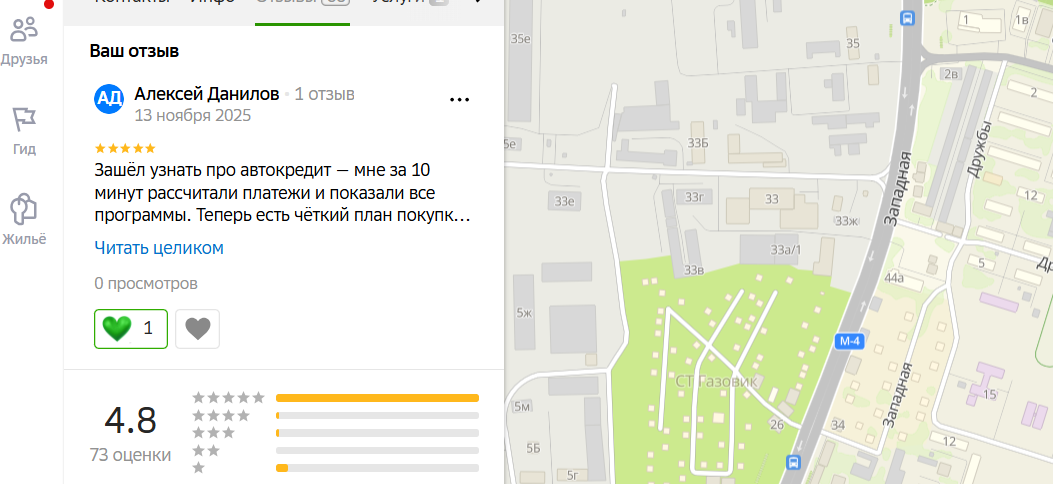This screenshot has width=1053, height=484.
Task: Like the review with green heart
Action: click(131, 329)
